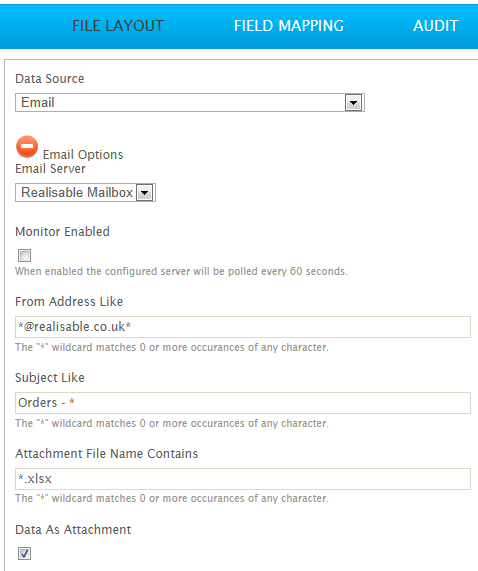Open the Data Source dropdown arrow
The width and height of the screenshot is (478, 571).
click(353, 103)
